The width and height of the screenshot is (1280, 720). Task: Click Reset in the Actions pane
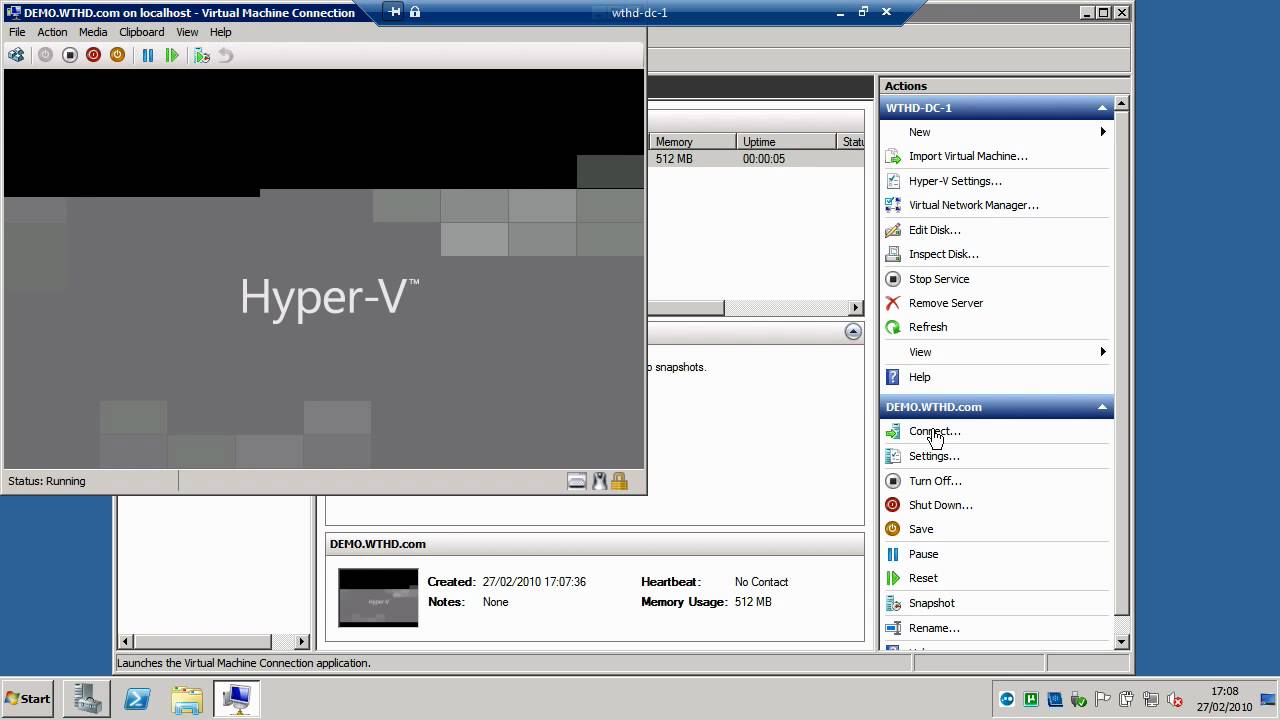click(x=923, y=578)
